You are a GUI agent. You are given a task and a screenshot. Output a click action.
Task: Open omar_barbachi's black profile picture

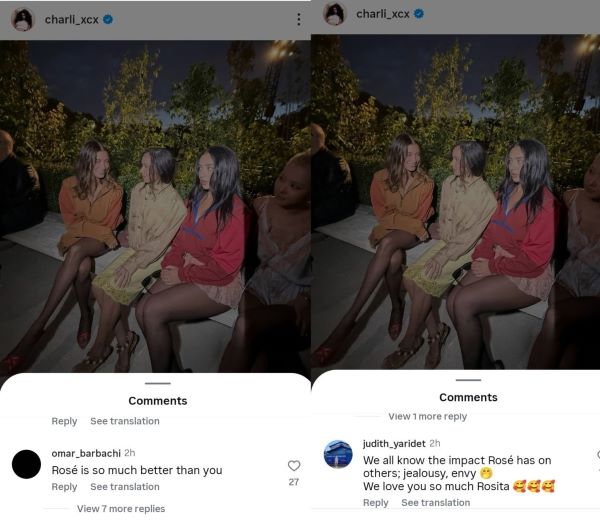(26, 464)
